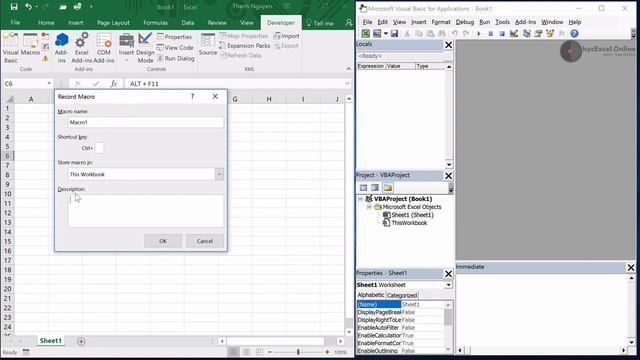Open VBA Help question mark icon

pos(574,33)
